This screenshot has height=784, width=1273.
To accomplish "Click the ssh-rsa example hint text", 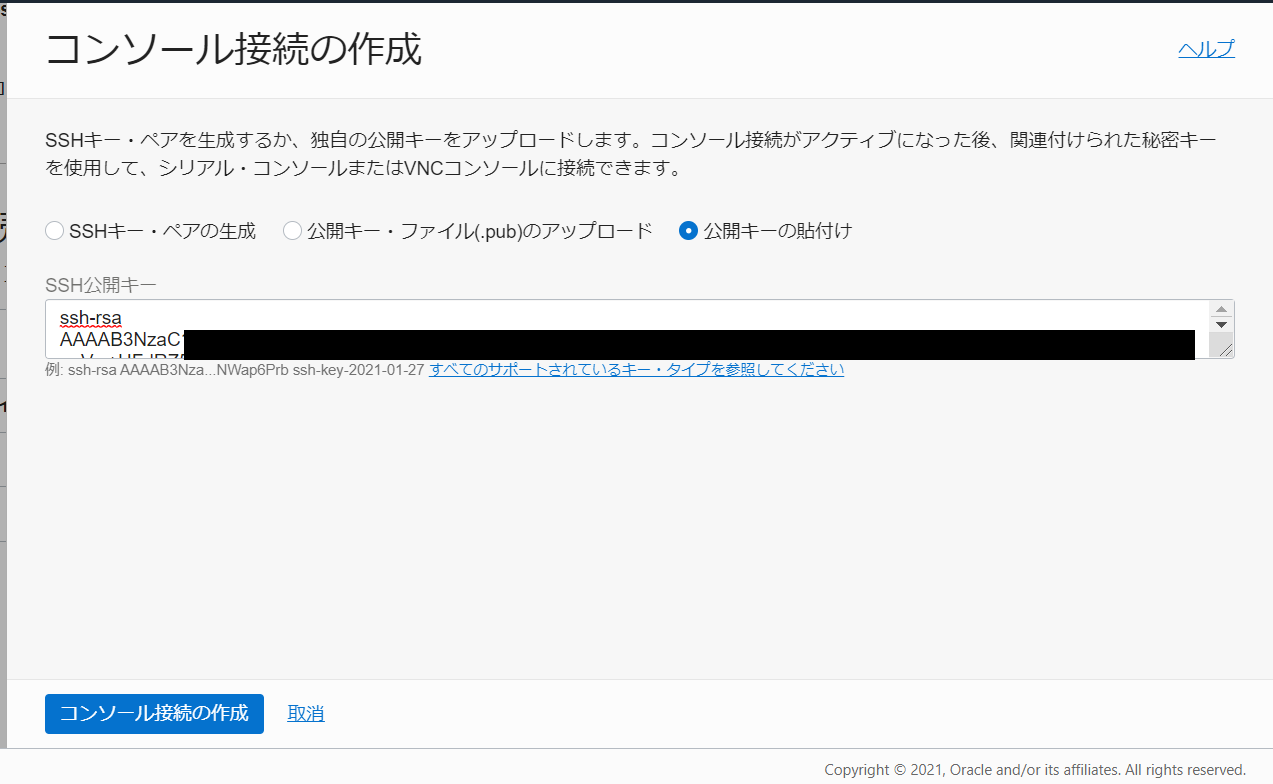I will (230, 369).
